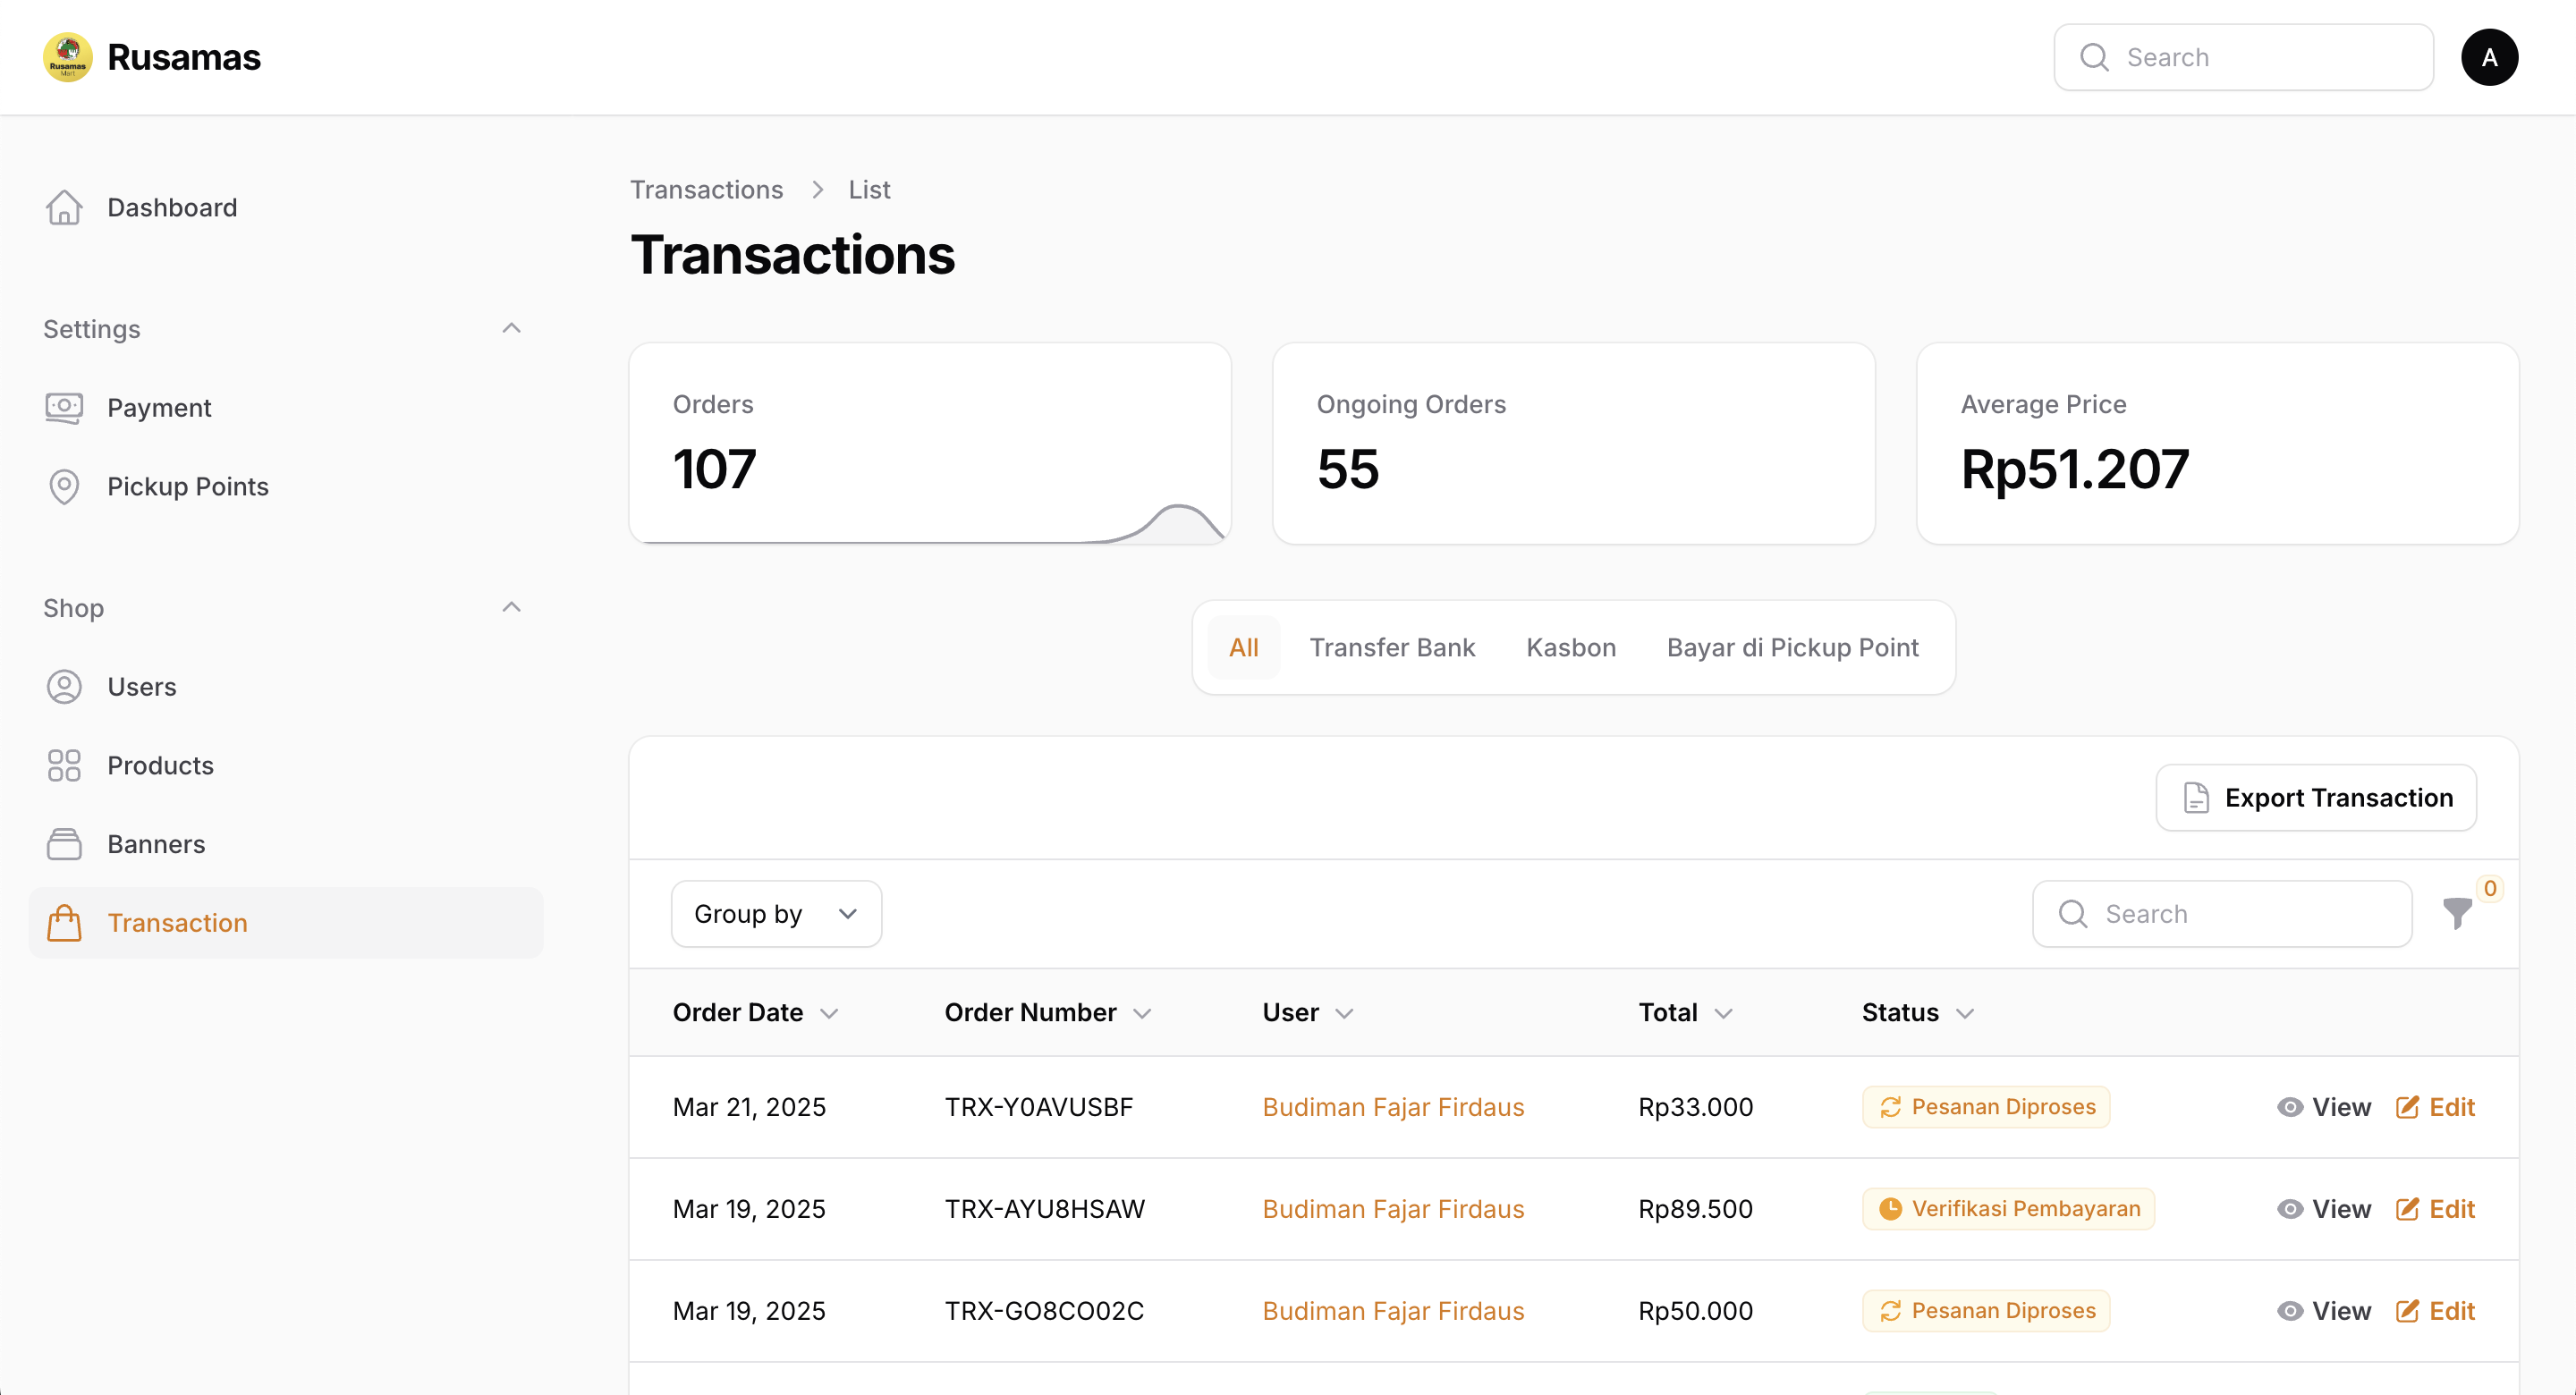Click the Export Transaction button
2576x1395 pixels.
coord(2316,798)
